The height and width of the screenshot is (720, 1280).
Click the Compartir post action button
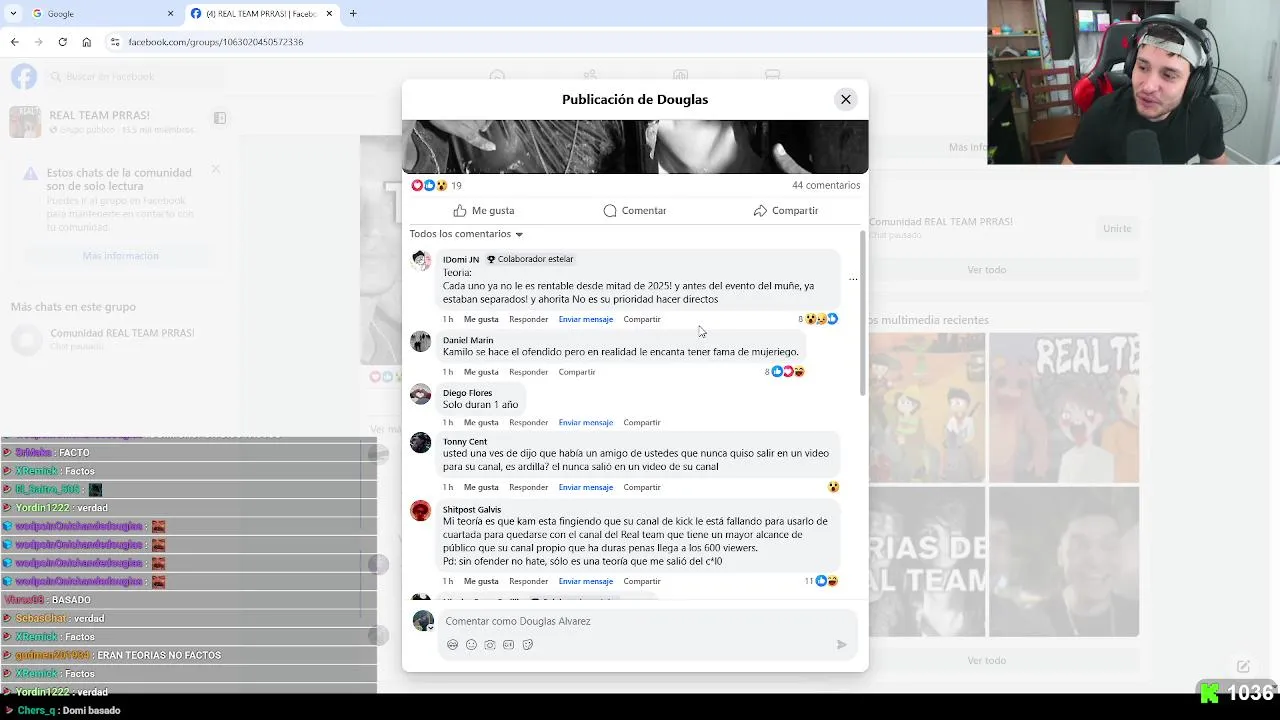786,210
